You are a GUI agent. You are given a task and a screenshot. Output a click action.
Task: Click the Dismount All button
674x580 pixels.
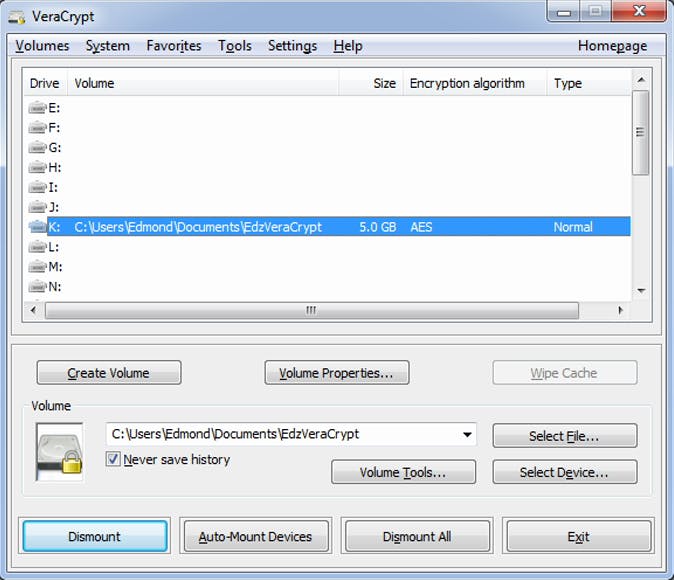coord(417,536)
